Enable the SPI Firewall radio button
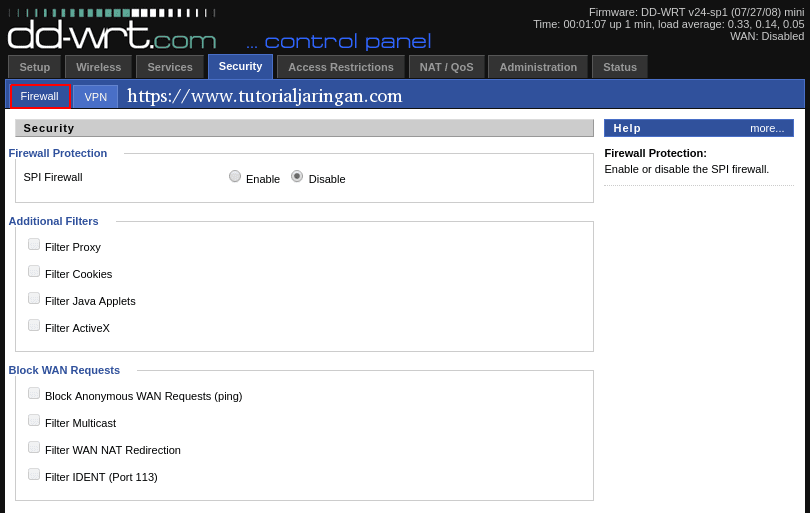Image resolution: width=810 pixels, height=513 pixels. (x=235, y=177)
